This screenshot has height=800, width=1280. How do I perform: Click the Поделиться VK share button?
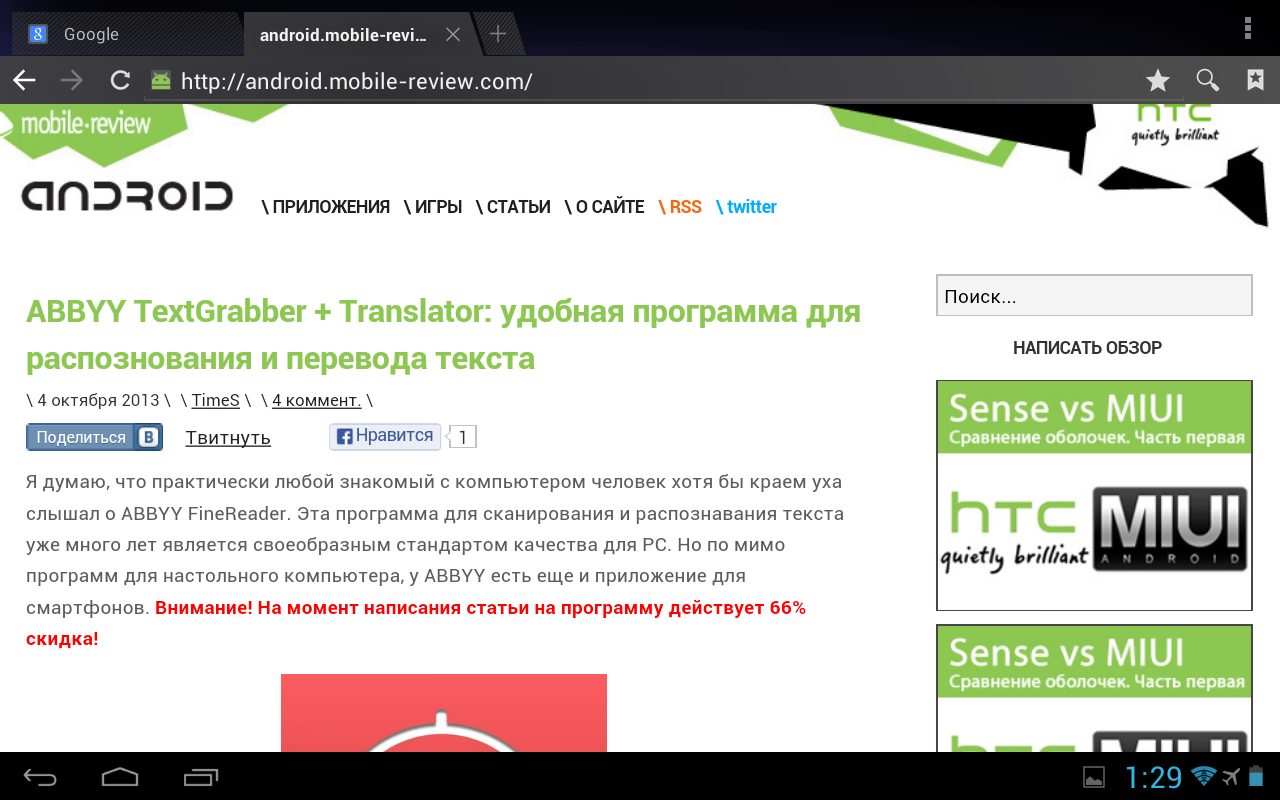pyautogui.click(x=94, y=437)
